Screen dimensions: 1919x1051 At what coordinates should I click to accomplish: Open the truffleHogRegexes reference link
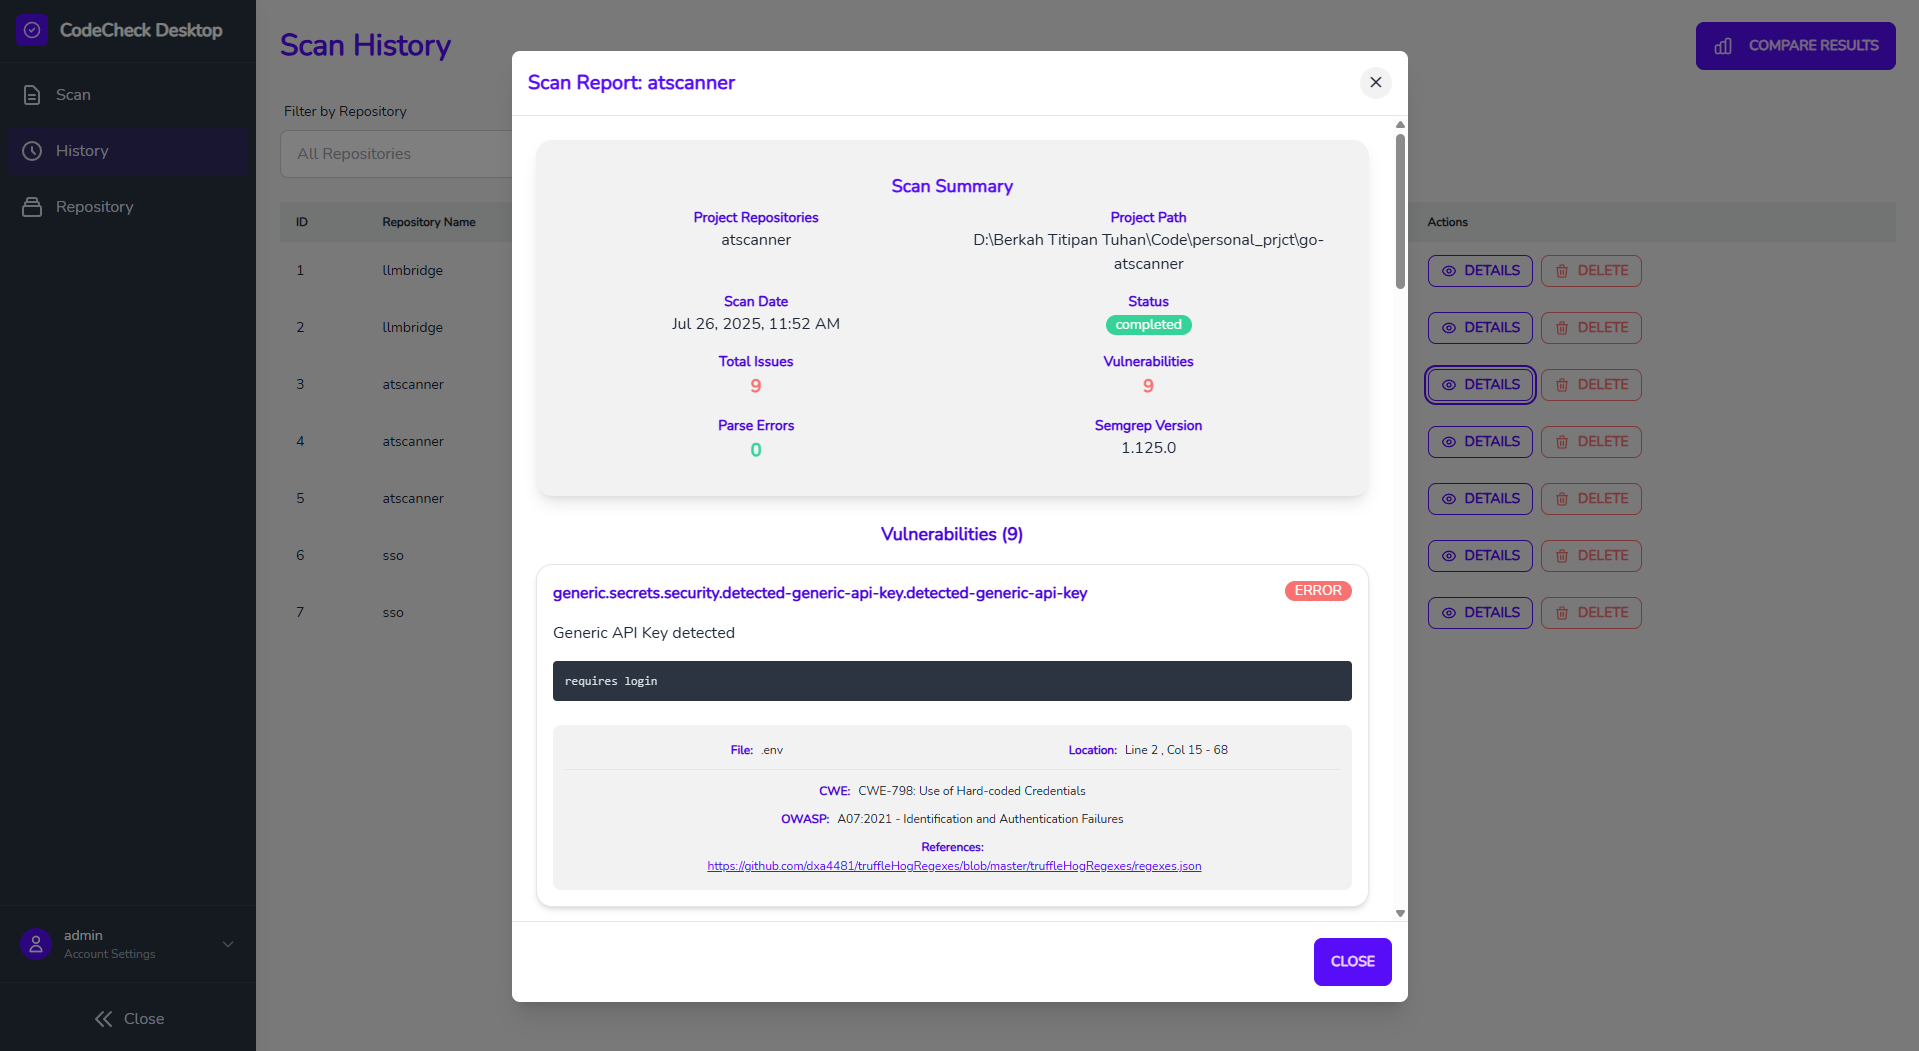(x=954, y=866)
